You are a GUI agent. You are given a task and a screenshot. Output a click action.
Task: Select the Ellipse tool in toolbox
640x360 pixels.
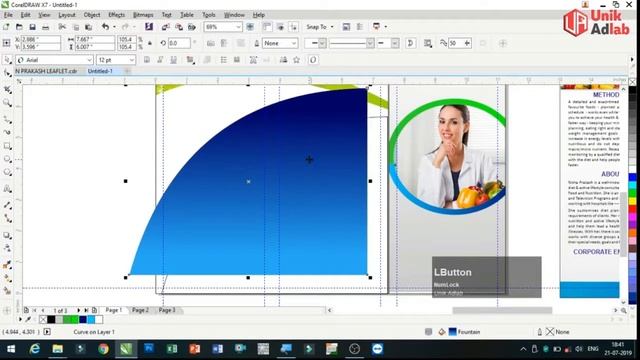[x=7, y=159]
